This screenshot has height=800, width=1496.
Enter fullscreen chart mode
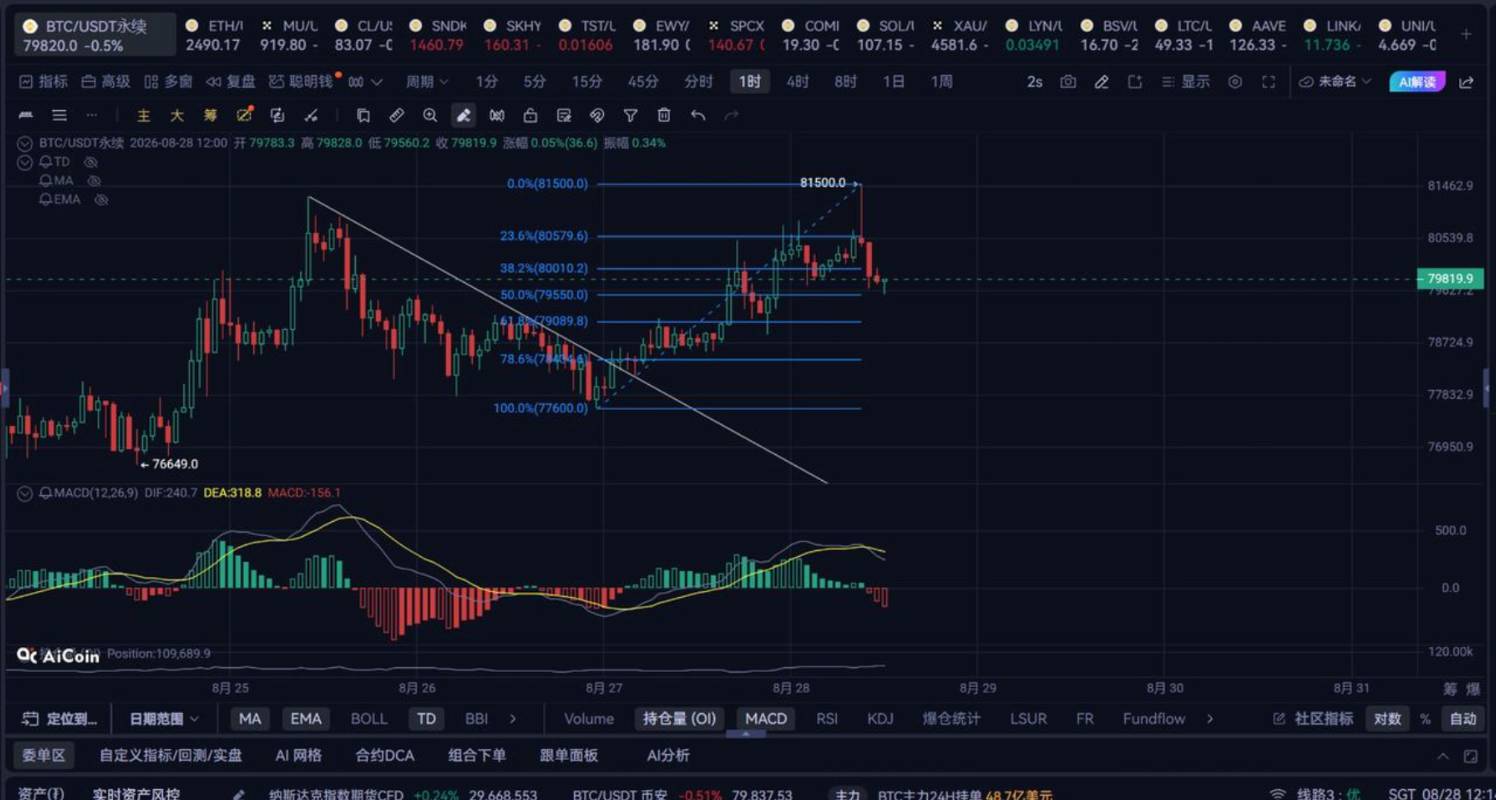pos(1268,82)
